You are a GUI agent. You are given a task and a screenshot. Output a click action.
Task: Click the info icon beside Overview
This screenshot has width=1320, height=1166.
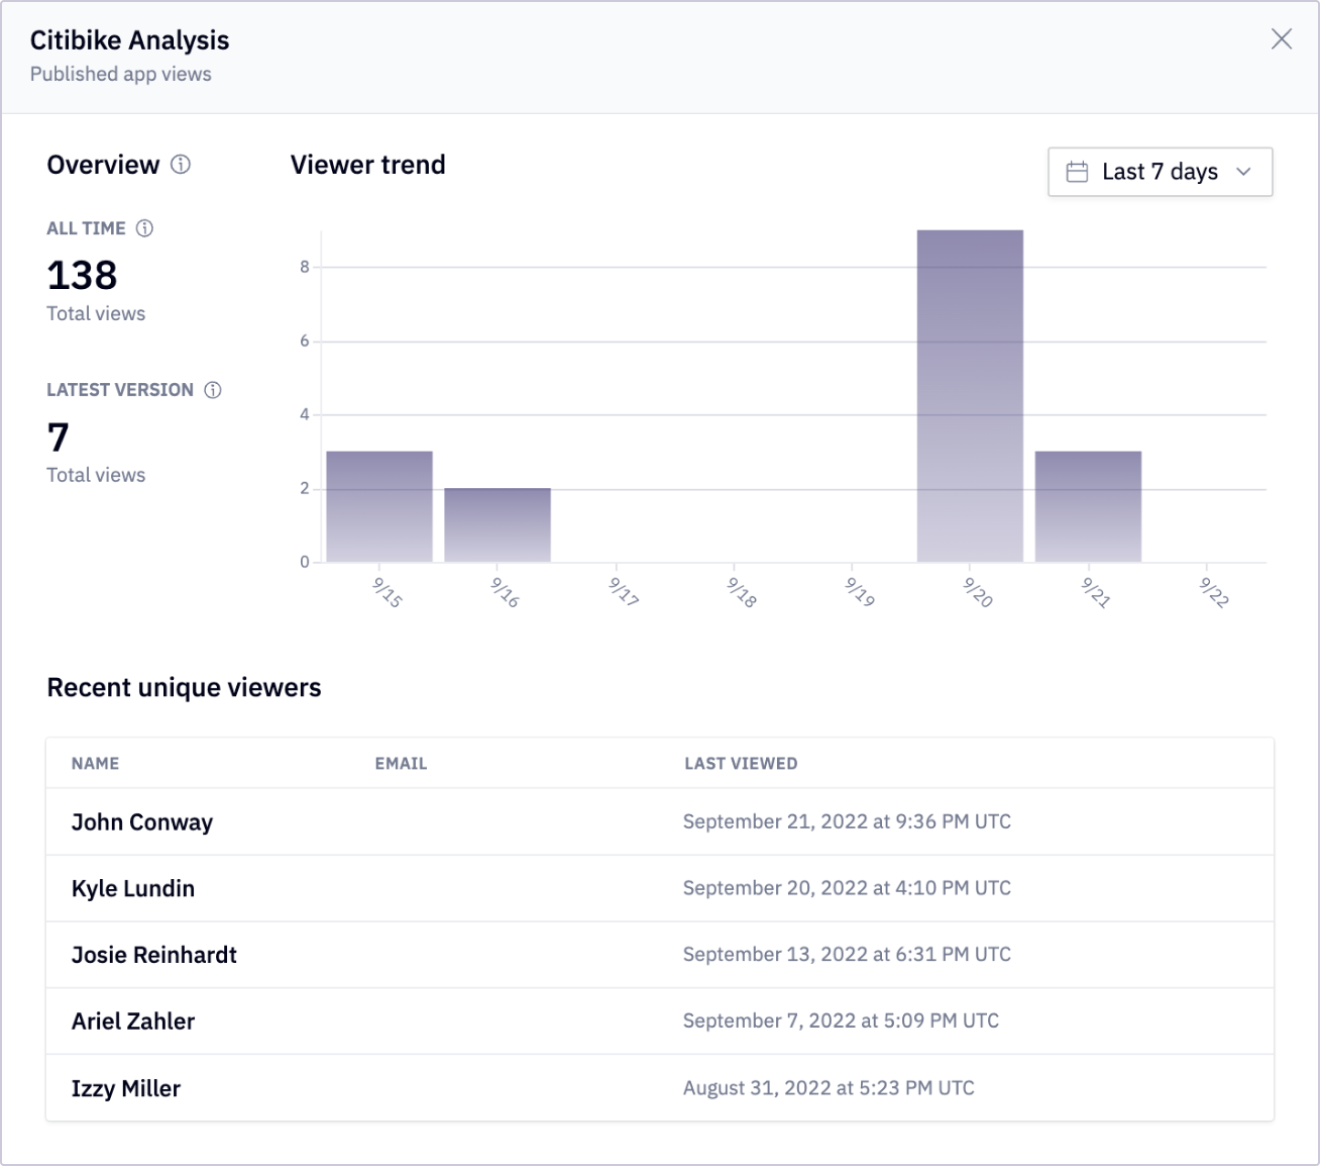click(180, 165)
